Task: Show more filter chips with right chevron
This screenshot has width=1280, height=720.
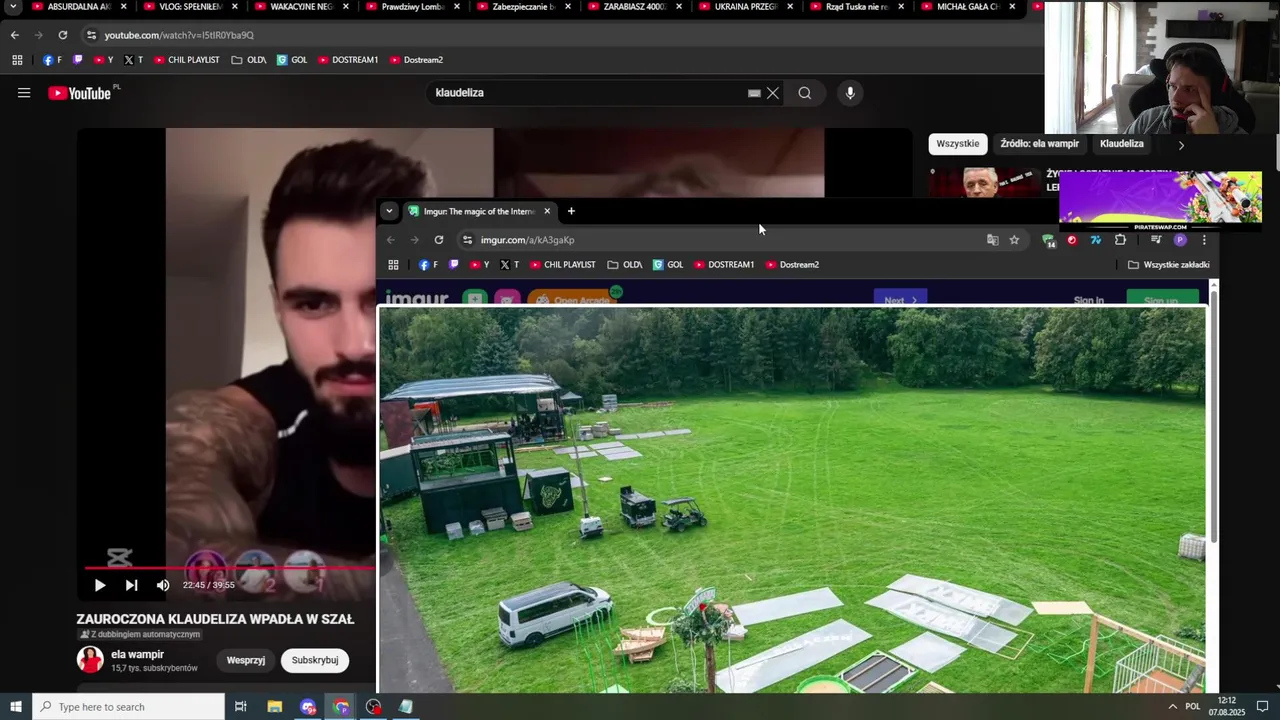Action: pyautogui.click(x=1181, y=145)
